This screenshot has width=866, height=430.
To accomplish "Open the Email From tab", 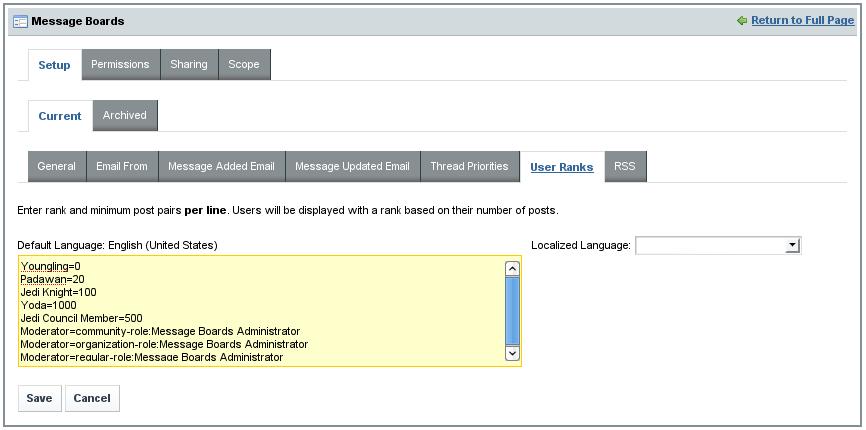I will click(122, 166).
